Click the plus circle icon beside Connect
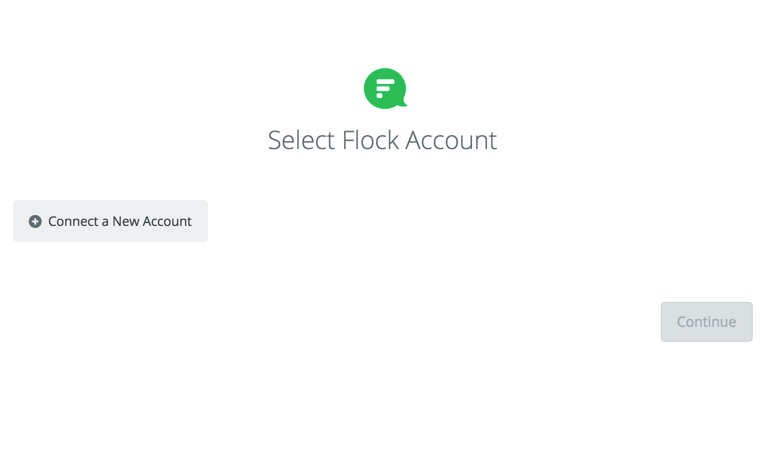The image size is (762, 473). tap(35, 222)
